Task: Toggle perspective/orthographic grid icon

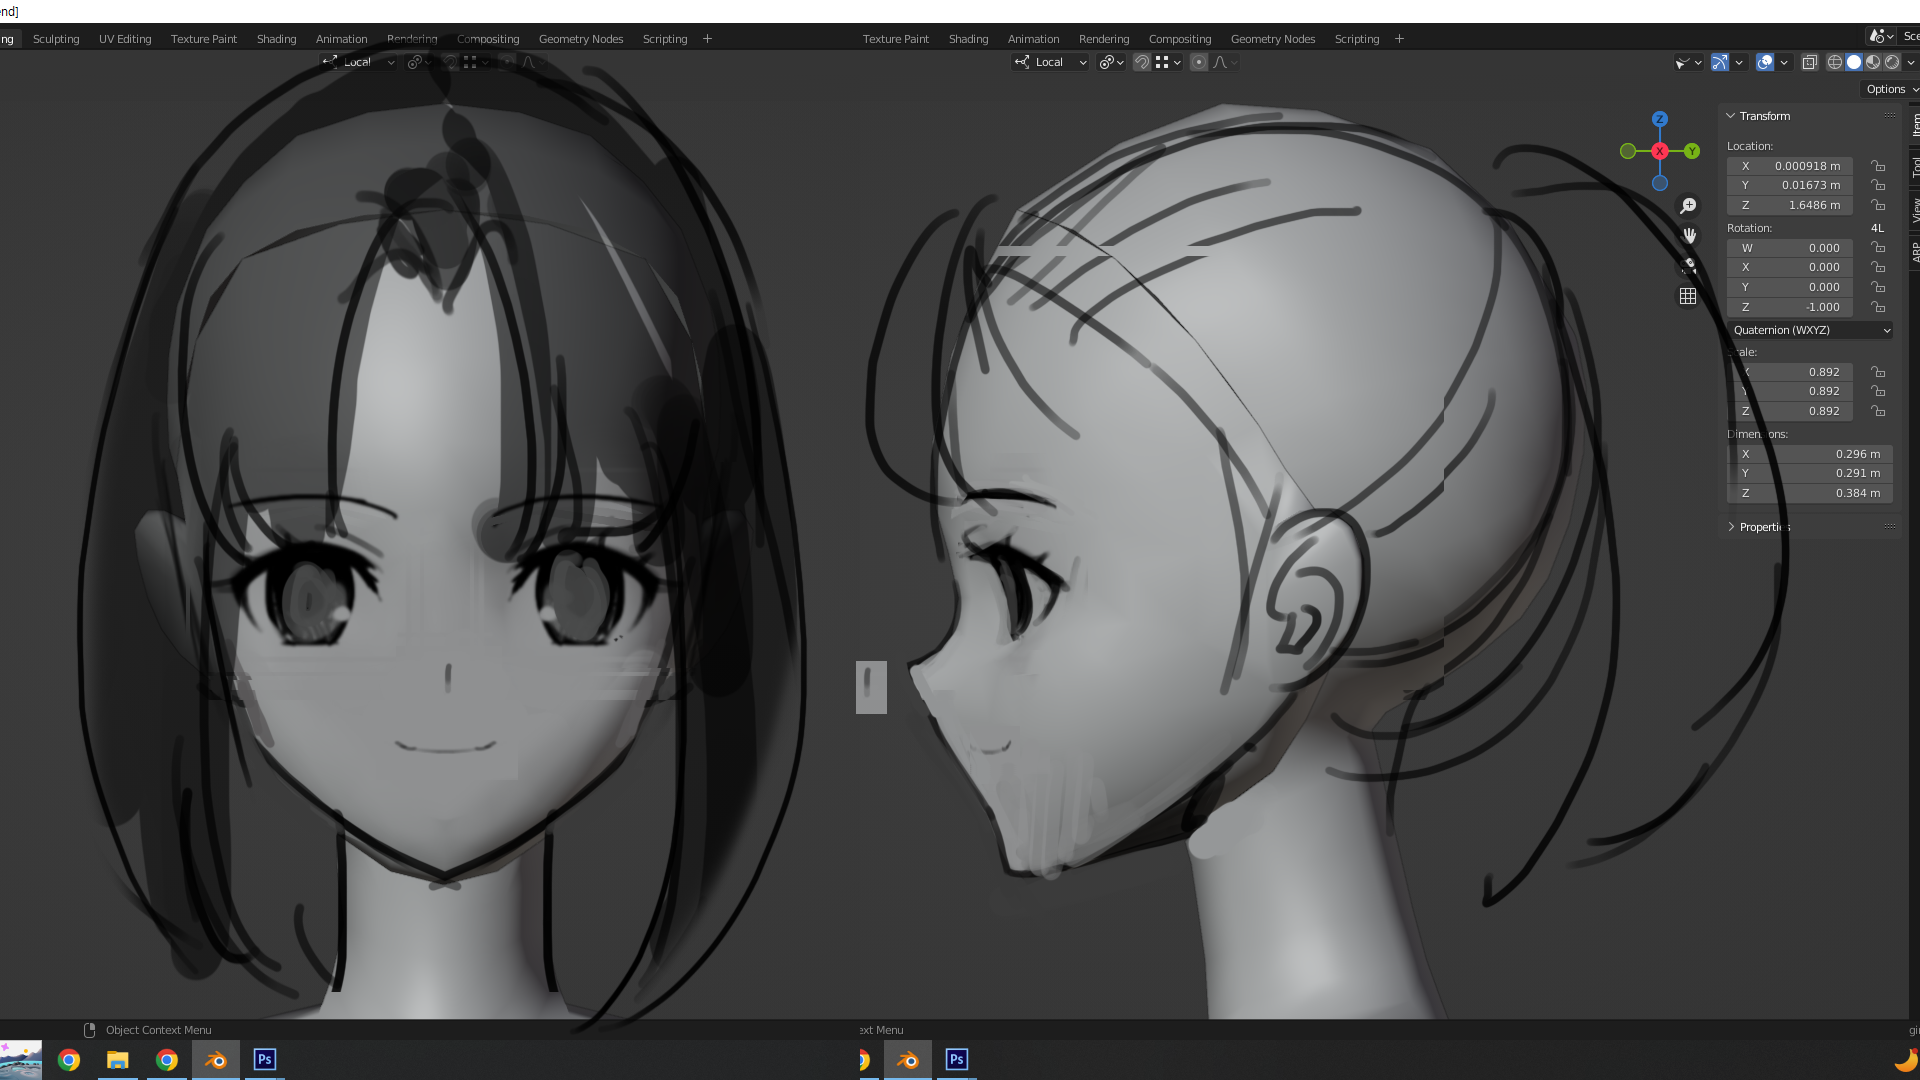Action: pos(1688,296)
